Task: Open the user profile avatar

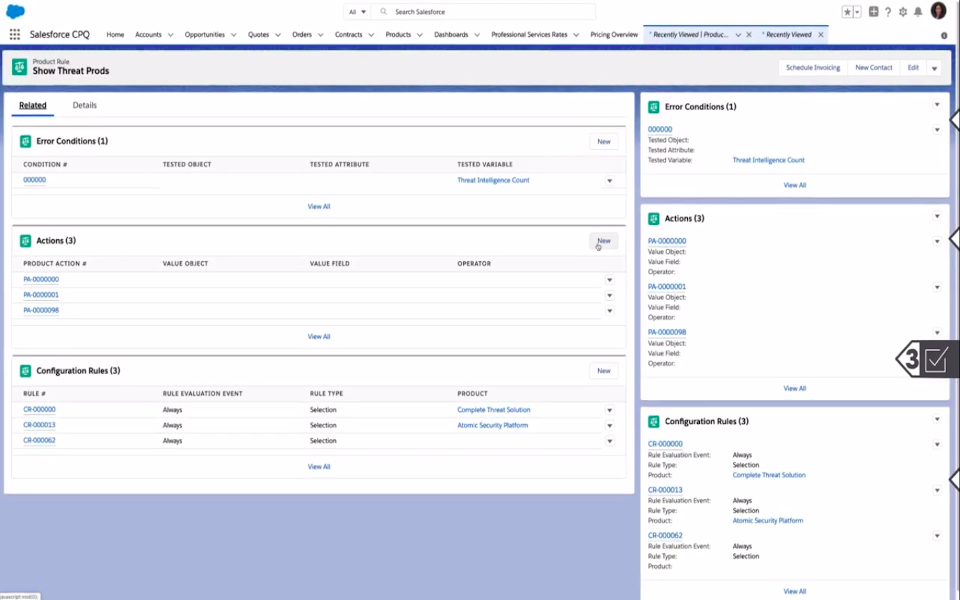Action: click(939, 10)
